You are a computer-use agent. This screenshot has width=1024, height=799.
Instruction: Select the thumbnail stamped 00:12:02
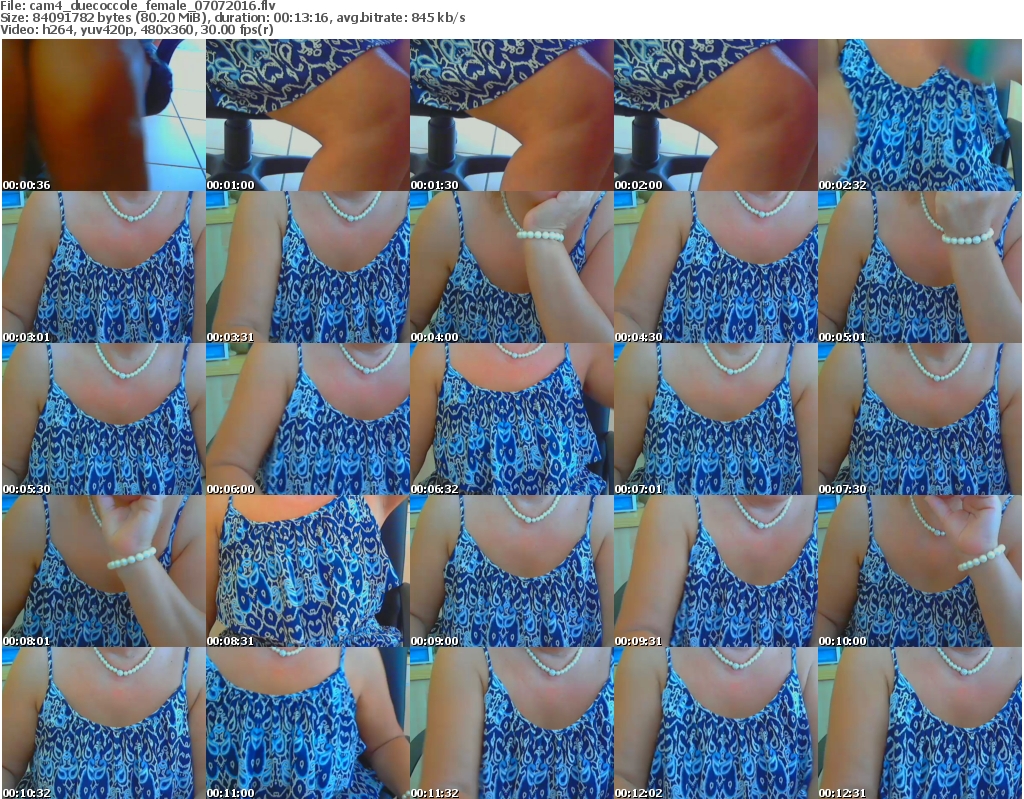click(716, 723)
